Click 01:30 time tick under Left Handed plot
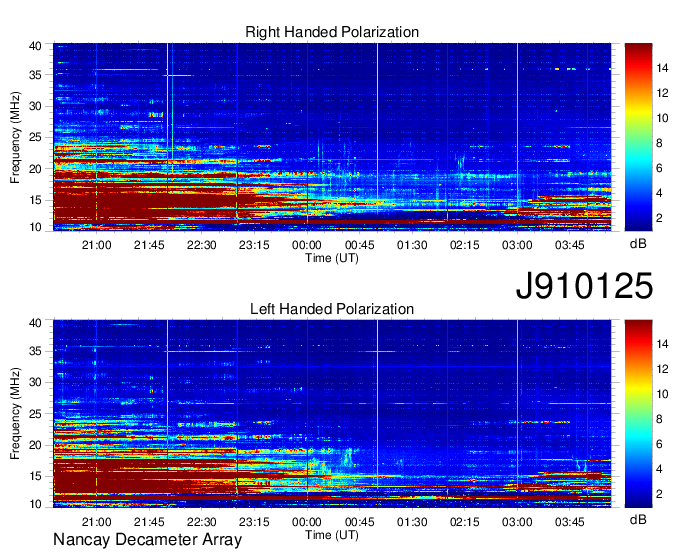Screen dimensions: 680x552 coord(412,522)
